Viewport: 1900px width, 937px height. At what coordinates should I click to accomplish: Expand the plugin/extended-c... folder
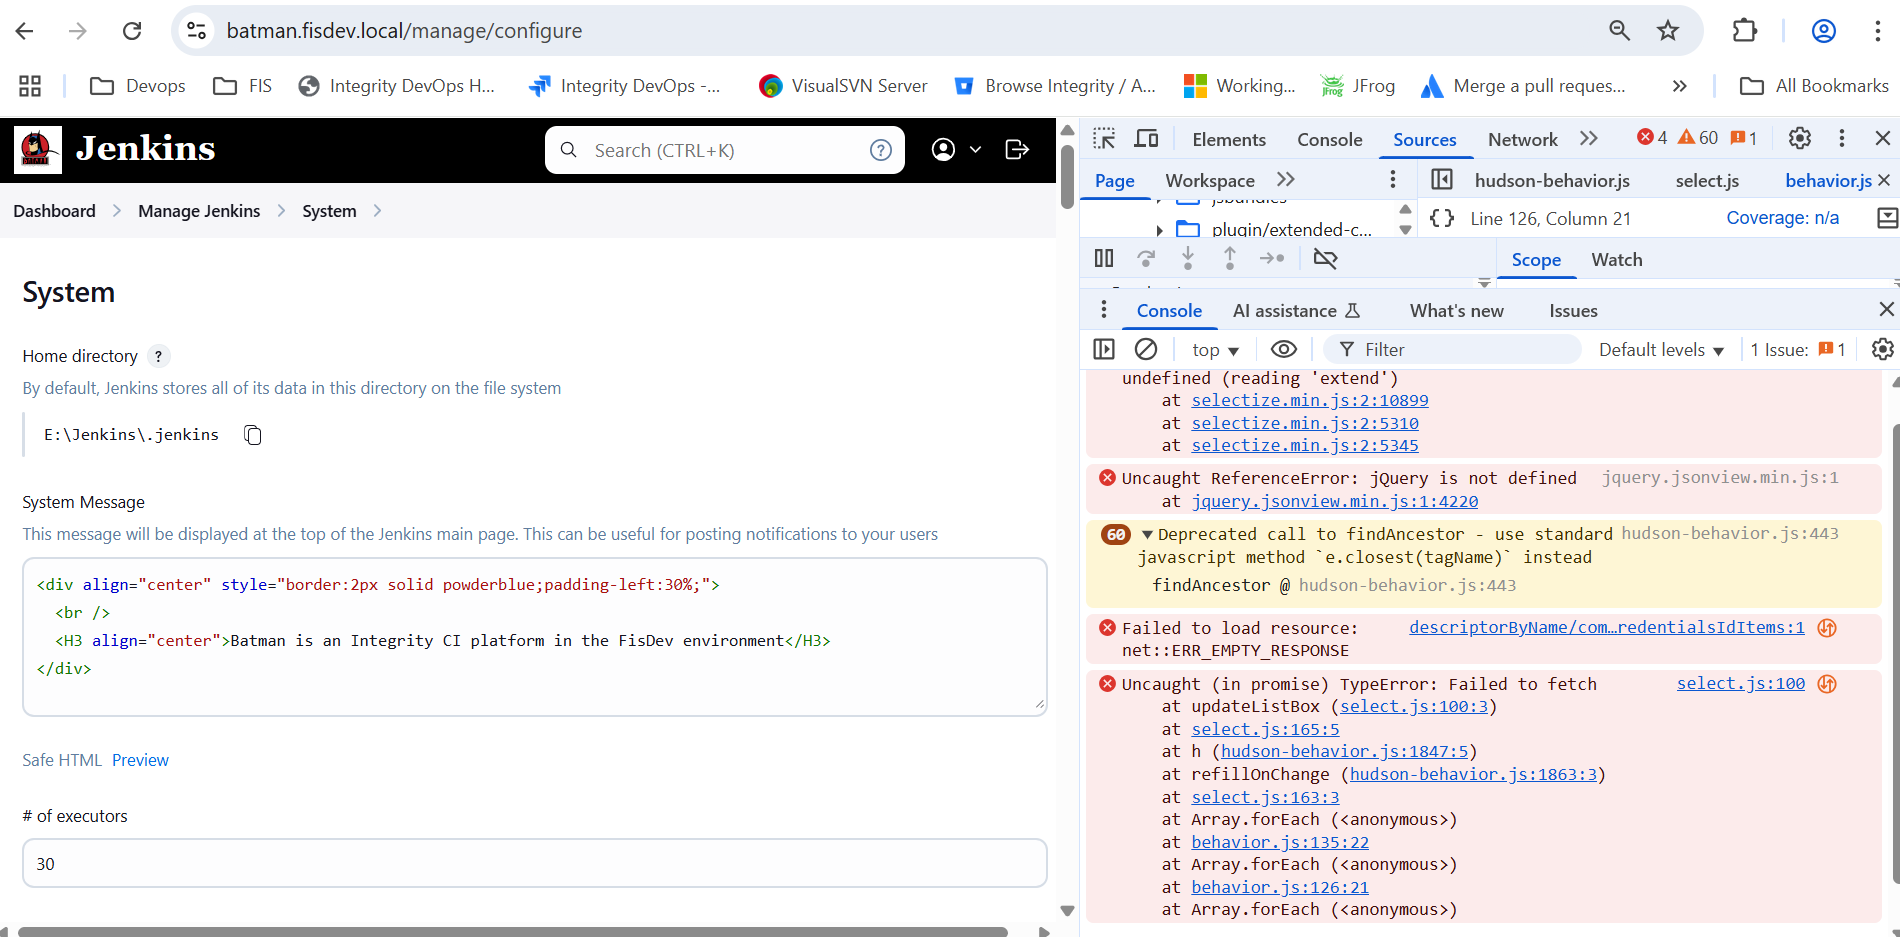pos(1160,230)
